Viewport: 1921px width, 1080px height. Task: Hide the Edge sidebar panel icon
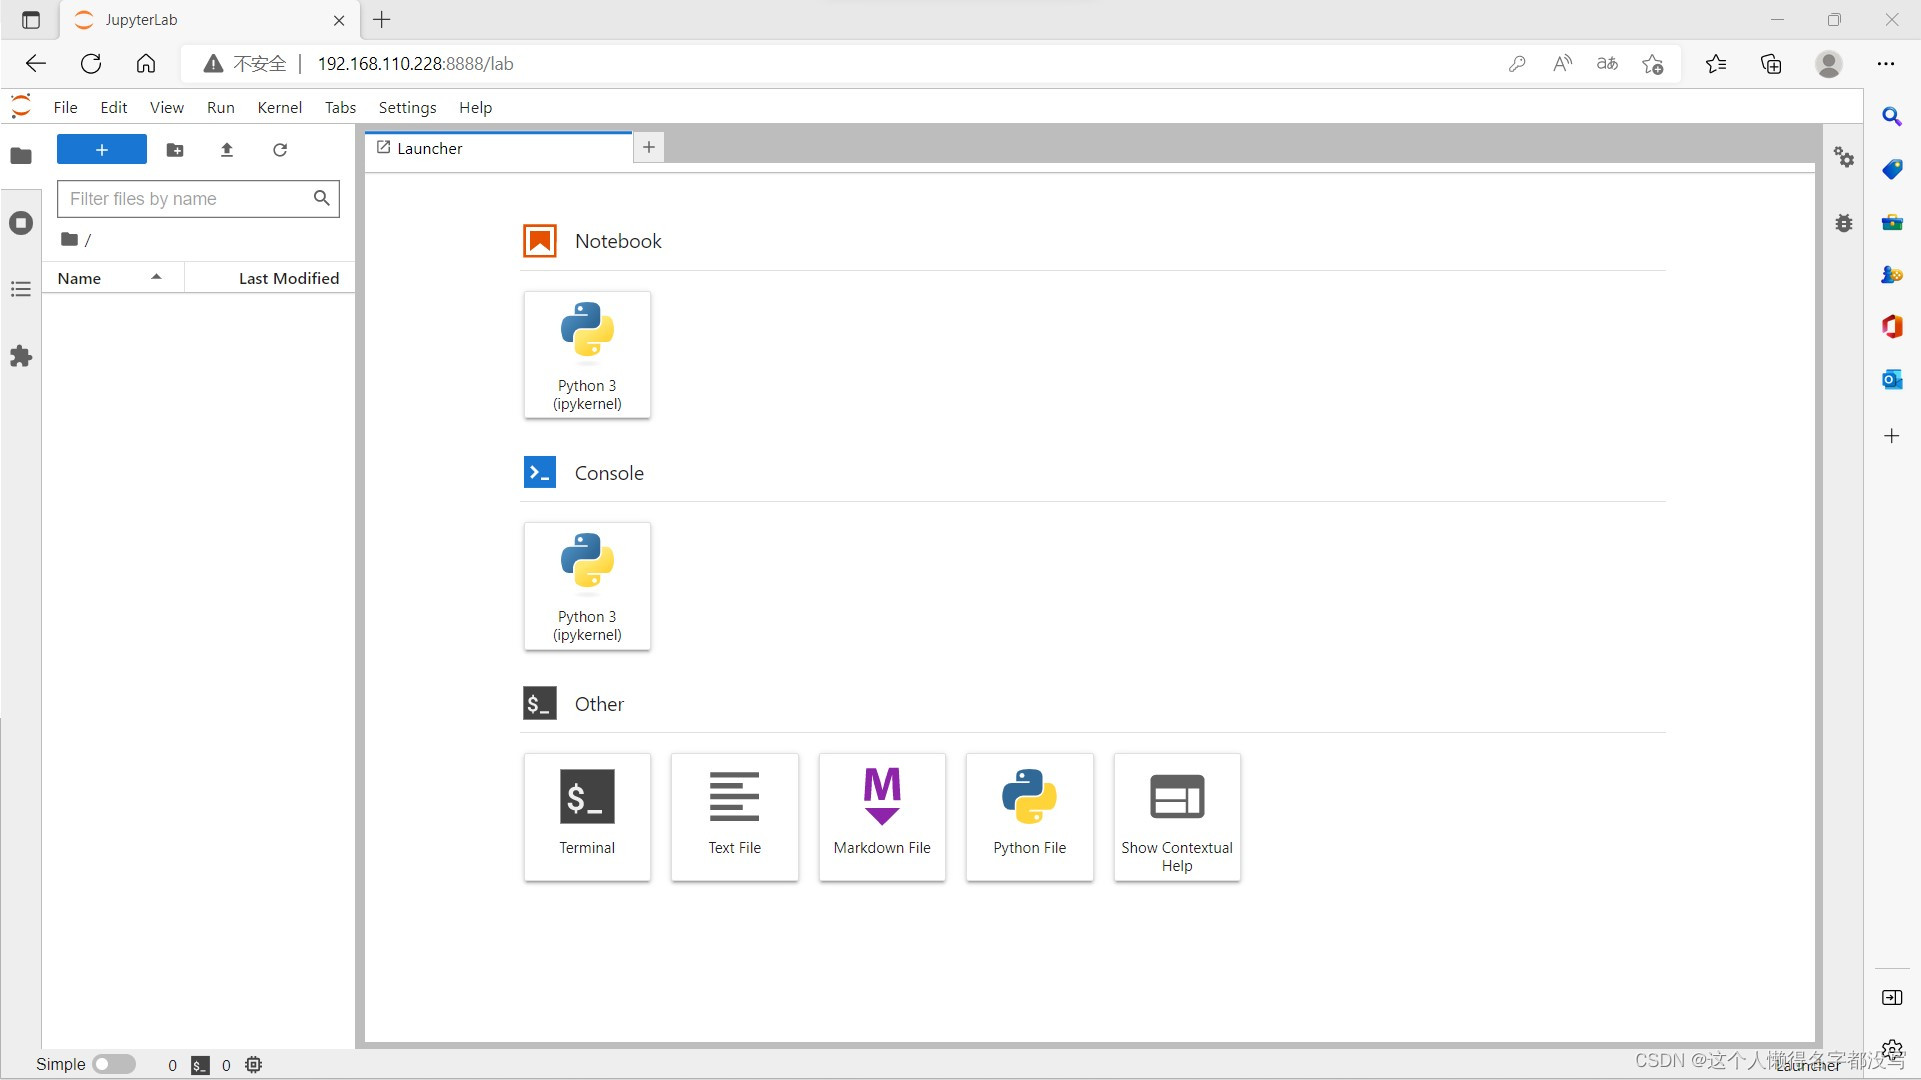tap(1892, 998)
